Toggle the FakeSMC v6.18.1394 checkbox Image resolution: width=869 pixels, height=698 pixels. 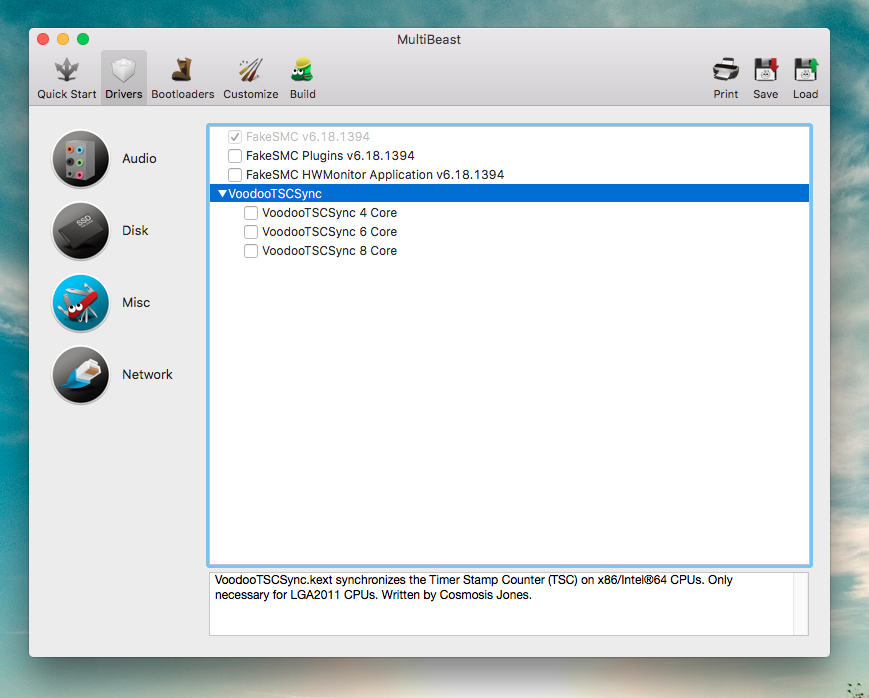click(235, 137)
